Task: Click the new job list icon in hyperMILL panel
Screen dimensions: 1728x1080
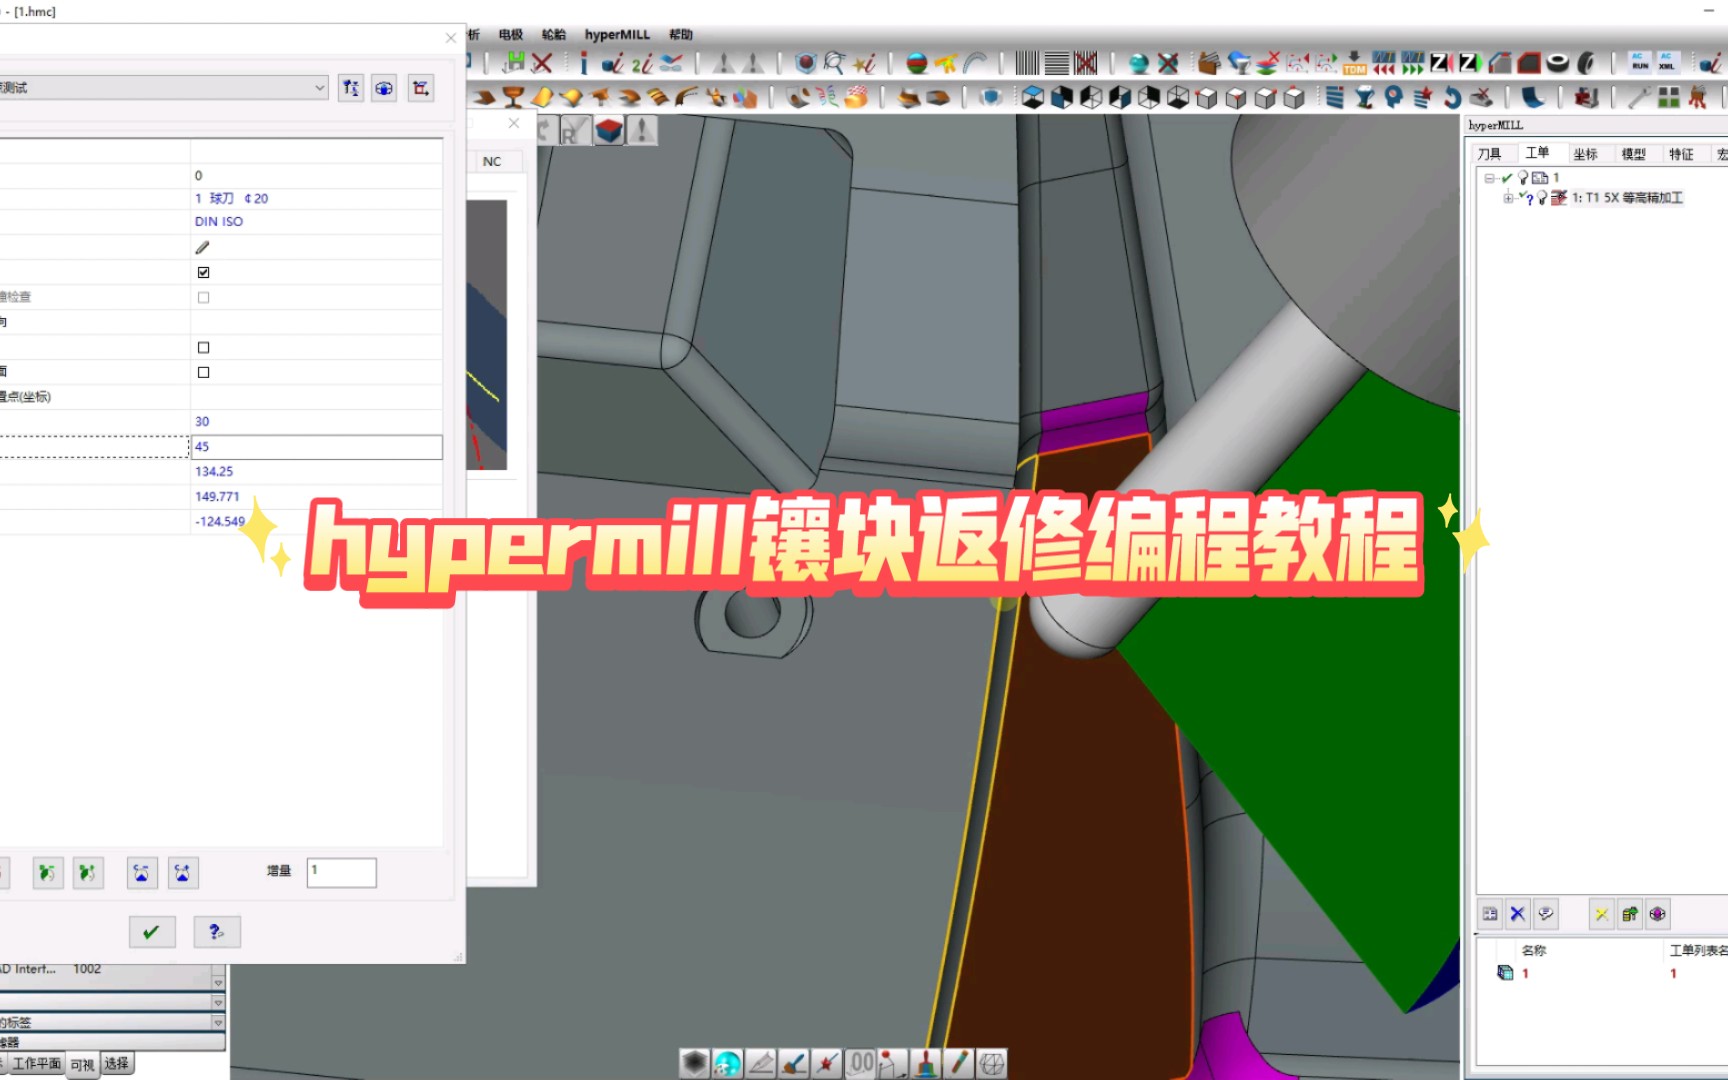Action: point(1489,913)
